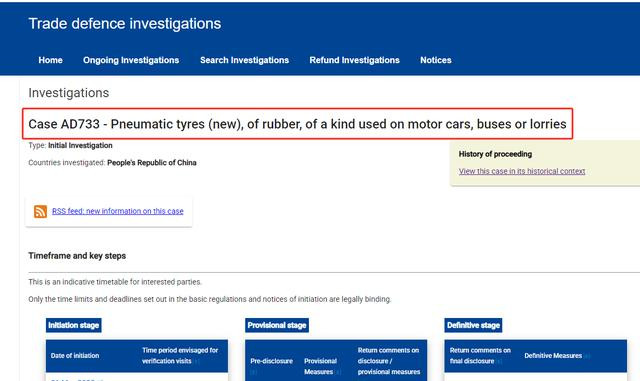The width and height of the screenshot is (640, 381).
Task: View this case in its historical context
Action: coord(522,171)
